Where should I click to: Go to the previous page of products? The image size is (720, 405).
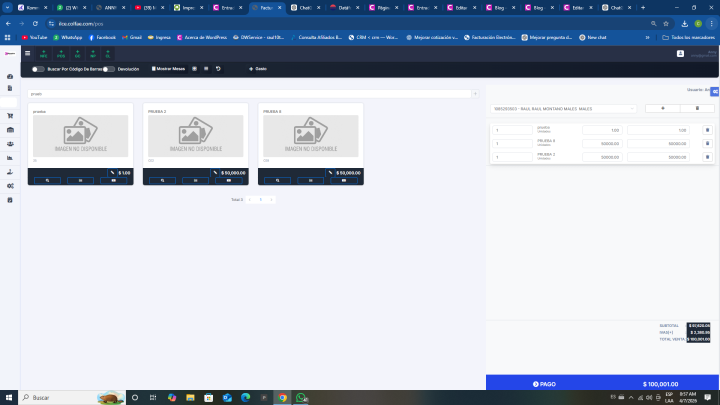tap(250, 199)
